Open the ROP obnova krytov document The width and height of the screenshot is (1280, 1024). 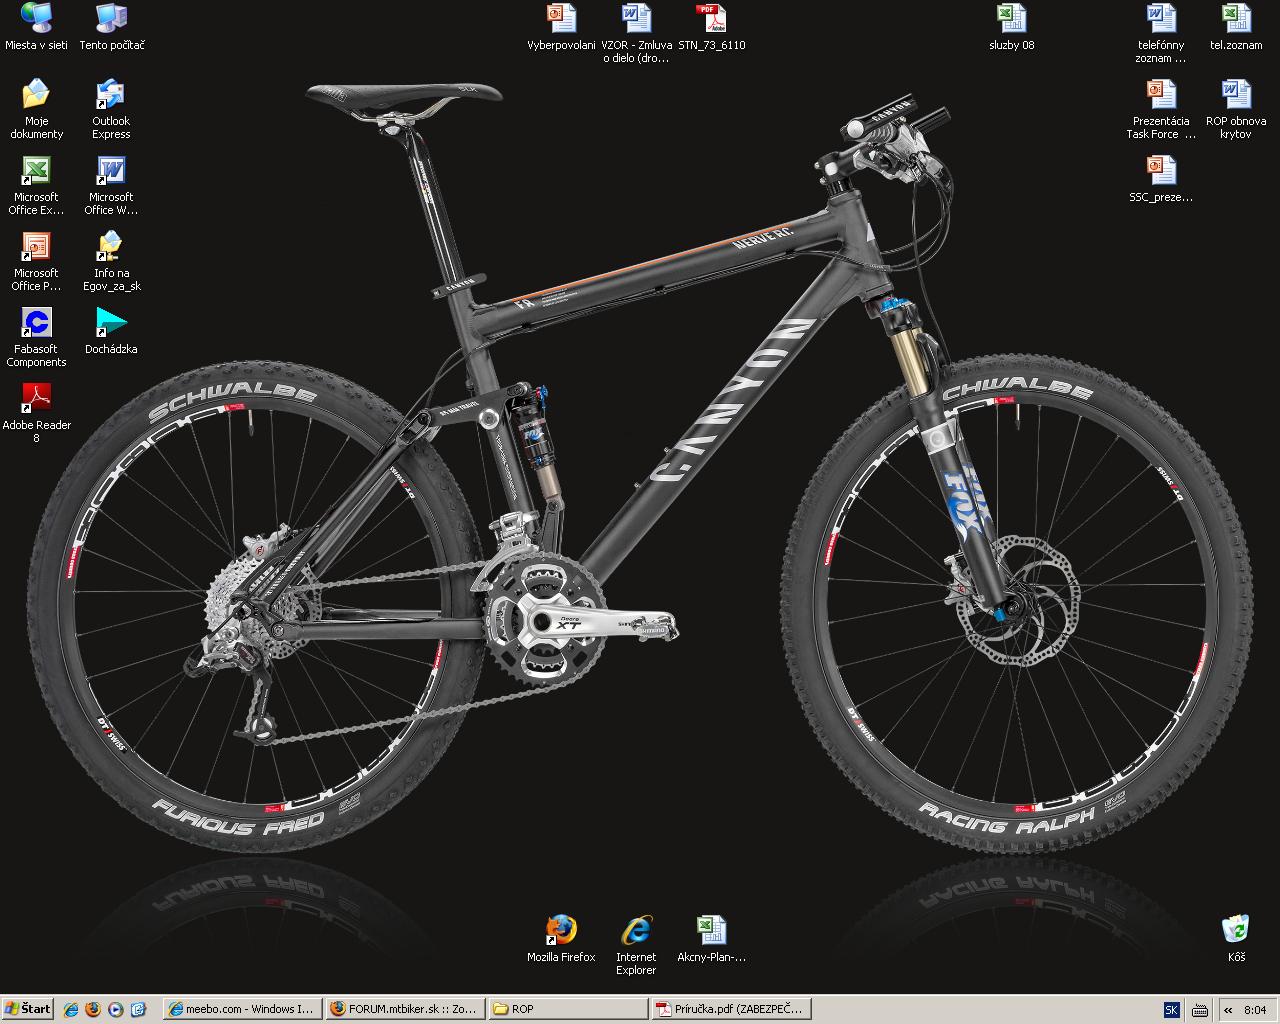click(1236, 95)
